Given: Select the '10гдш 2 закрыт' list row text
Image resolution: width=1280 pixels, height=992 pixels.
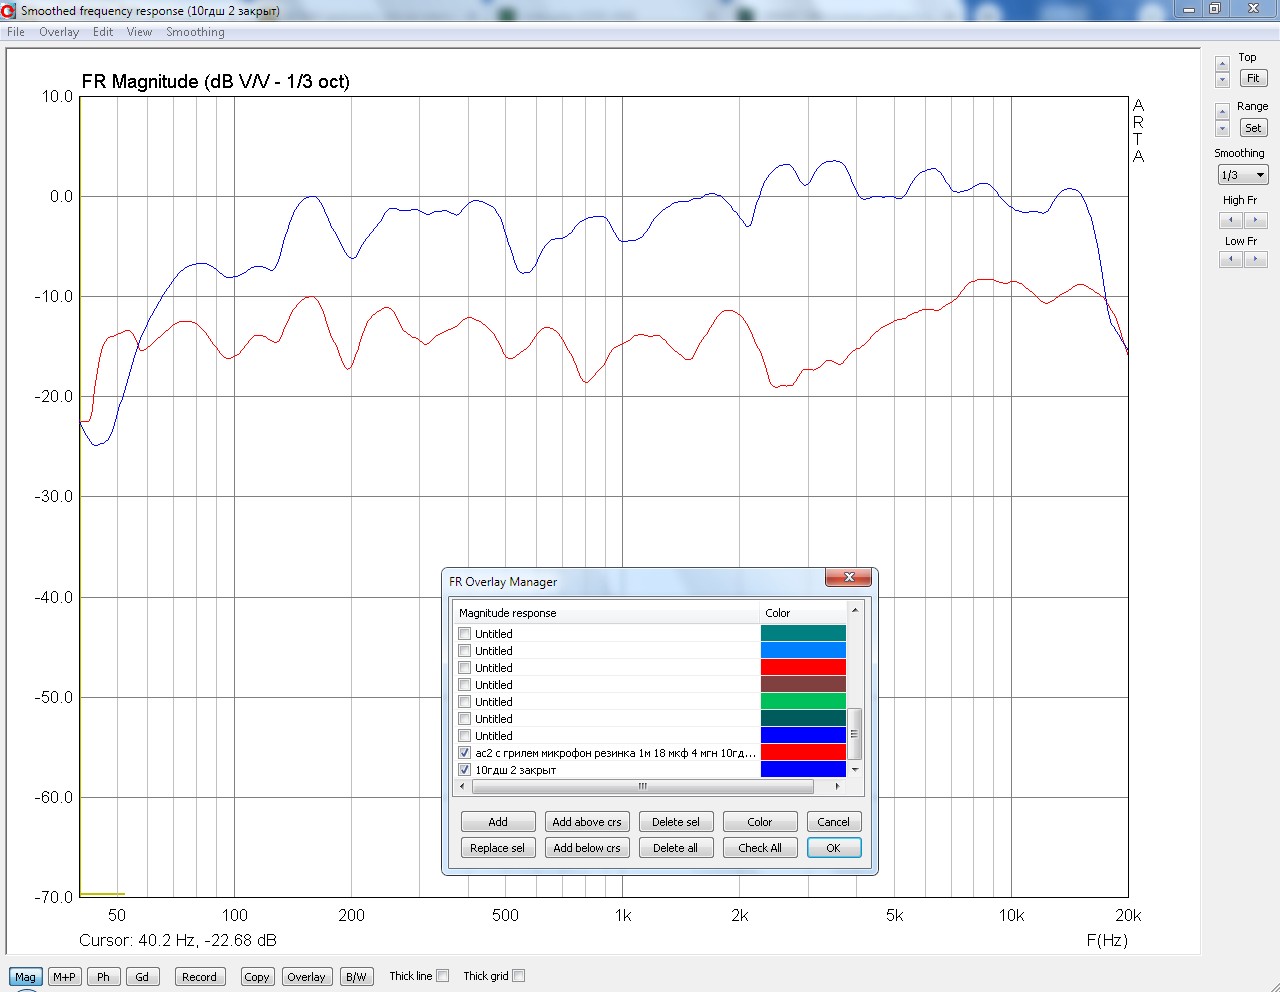Looking at the screenshot, I should [x=516, y=770].
